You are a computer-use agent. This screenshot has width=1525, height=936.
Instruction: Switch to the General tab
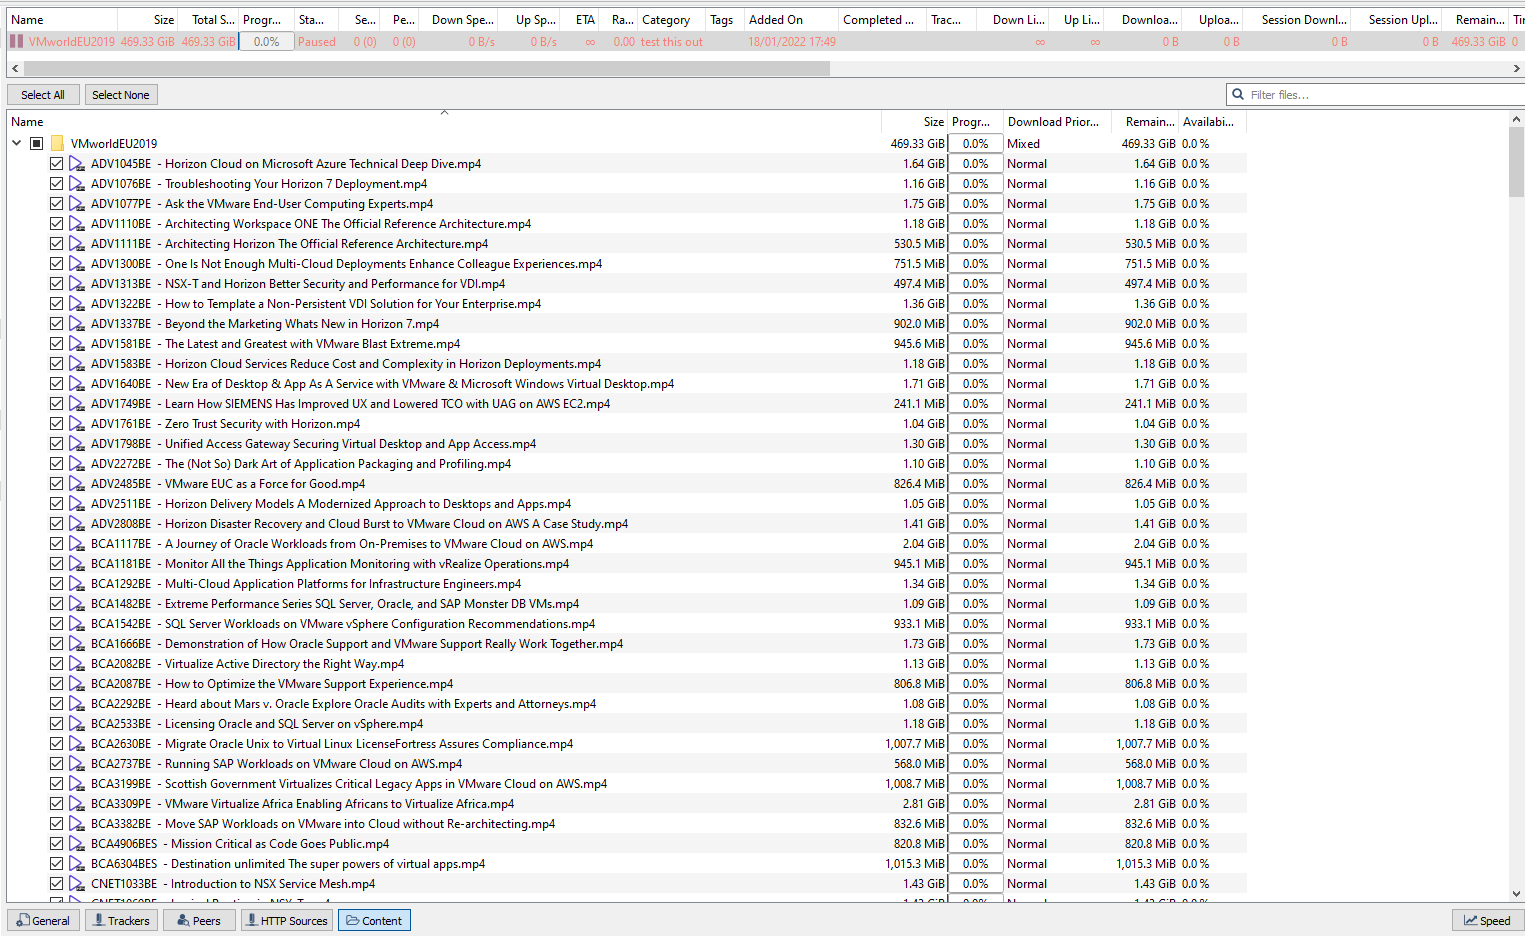43,919
